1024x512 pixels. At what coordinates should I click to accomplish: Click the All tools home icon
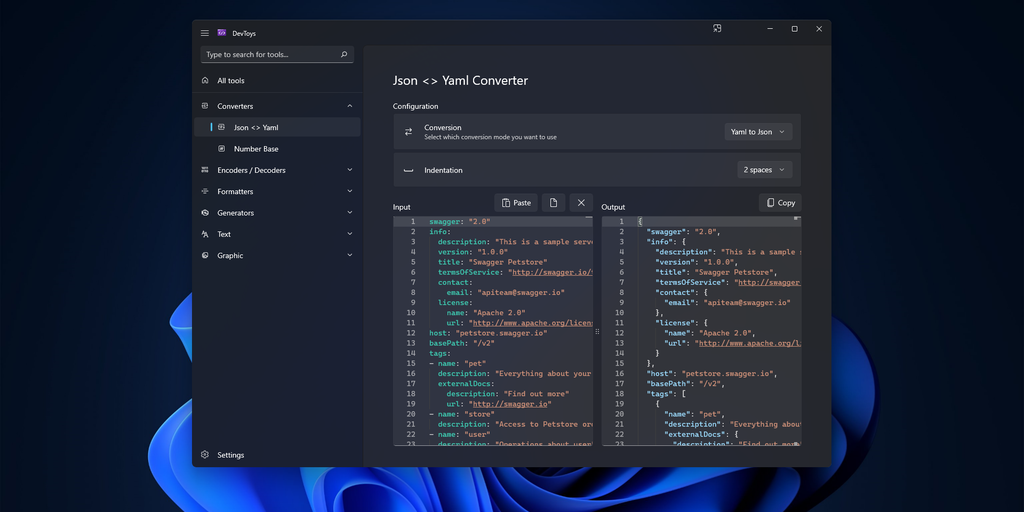point(205,81)
